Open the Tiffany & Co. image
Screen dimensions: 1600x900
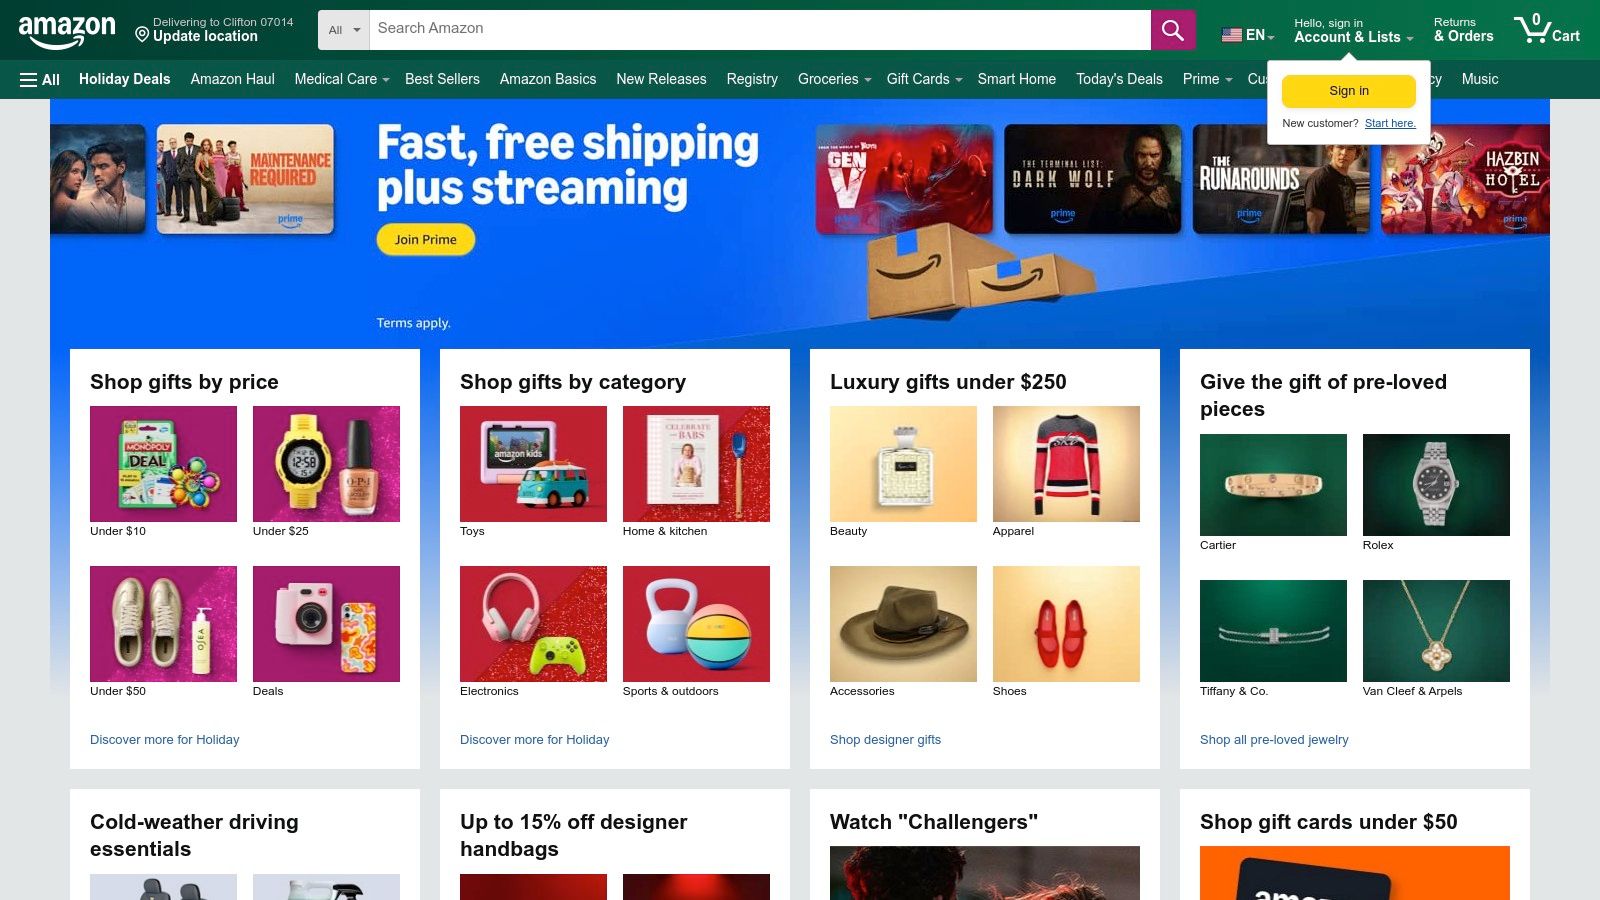(x=1273, y=631)
